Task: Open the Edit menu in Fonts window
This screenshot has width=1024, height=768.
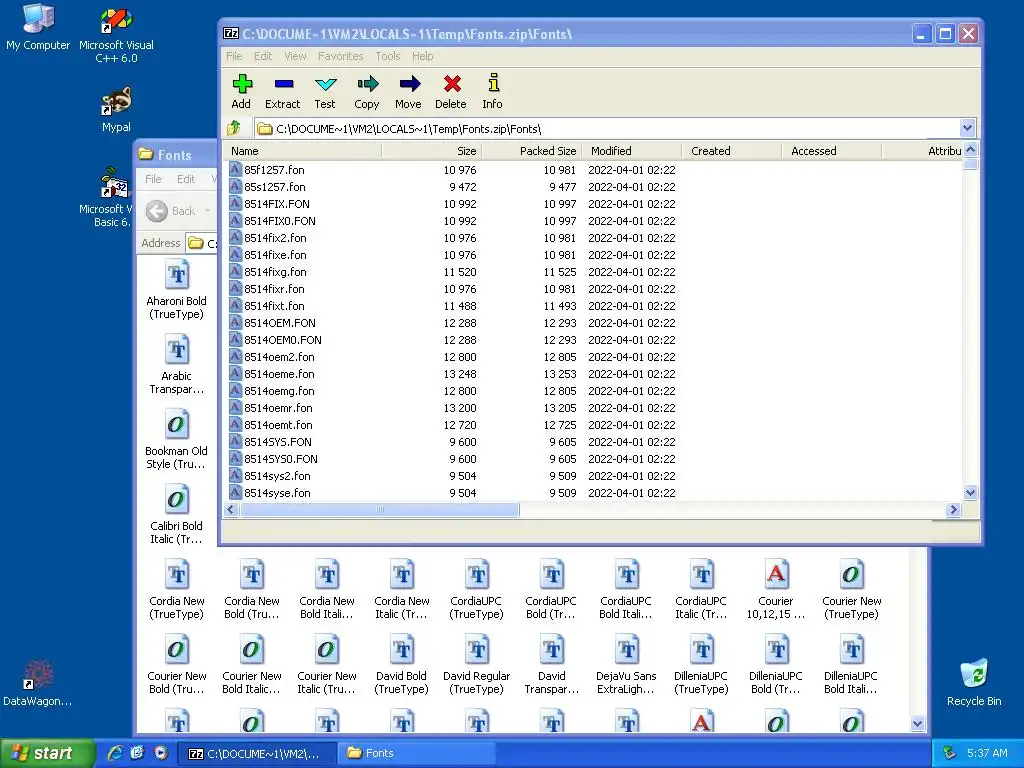Action: coord(186,179)
